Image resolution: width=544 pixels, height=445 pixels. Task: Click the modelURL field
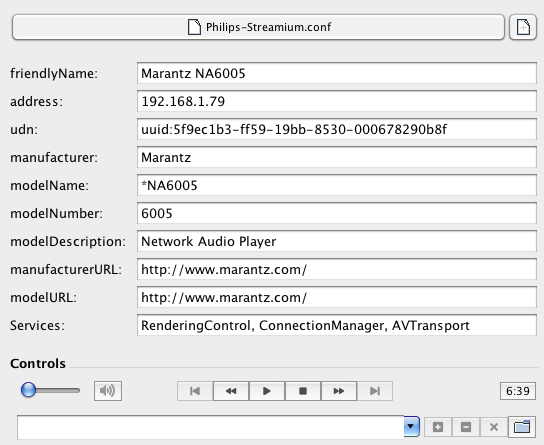pyautogui.click(x=337, y=297)
